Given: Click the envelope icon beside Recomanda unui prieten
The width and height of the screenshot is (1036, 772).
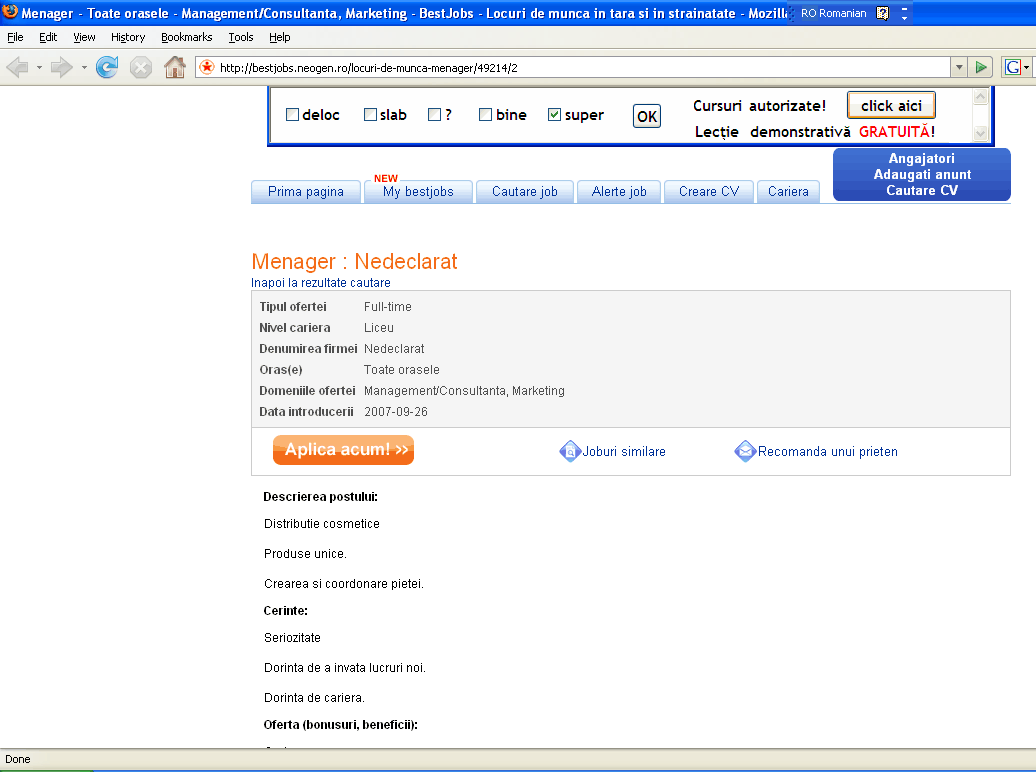Looking at the screenshot, I should point(745,451).
